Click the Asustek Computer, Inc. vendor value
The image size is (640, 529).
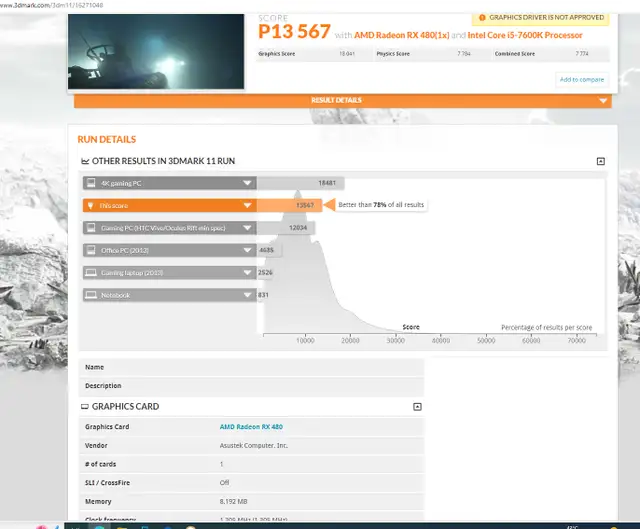click(253, 445)
